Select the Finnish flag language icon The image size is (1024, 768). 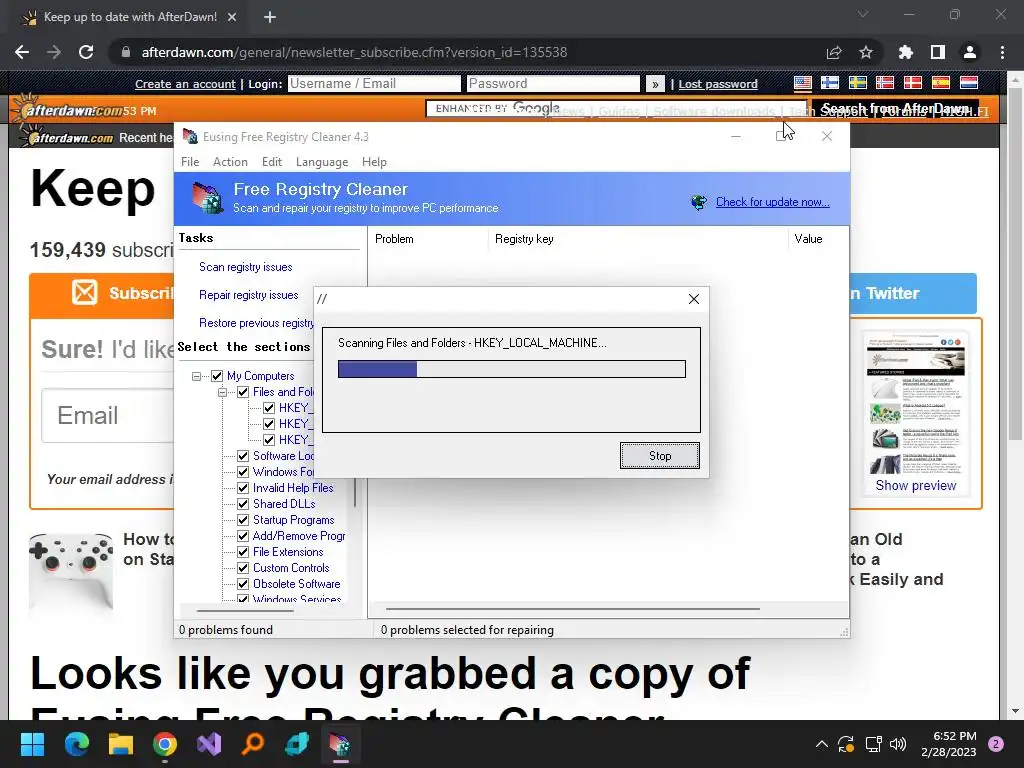830,83
